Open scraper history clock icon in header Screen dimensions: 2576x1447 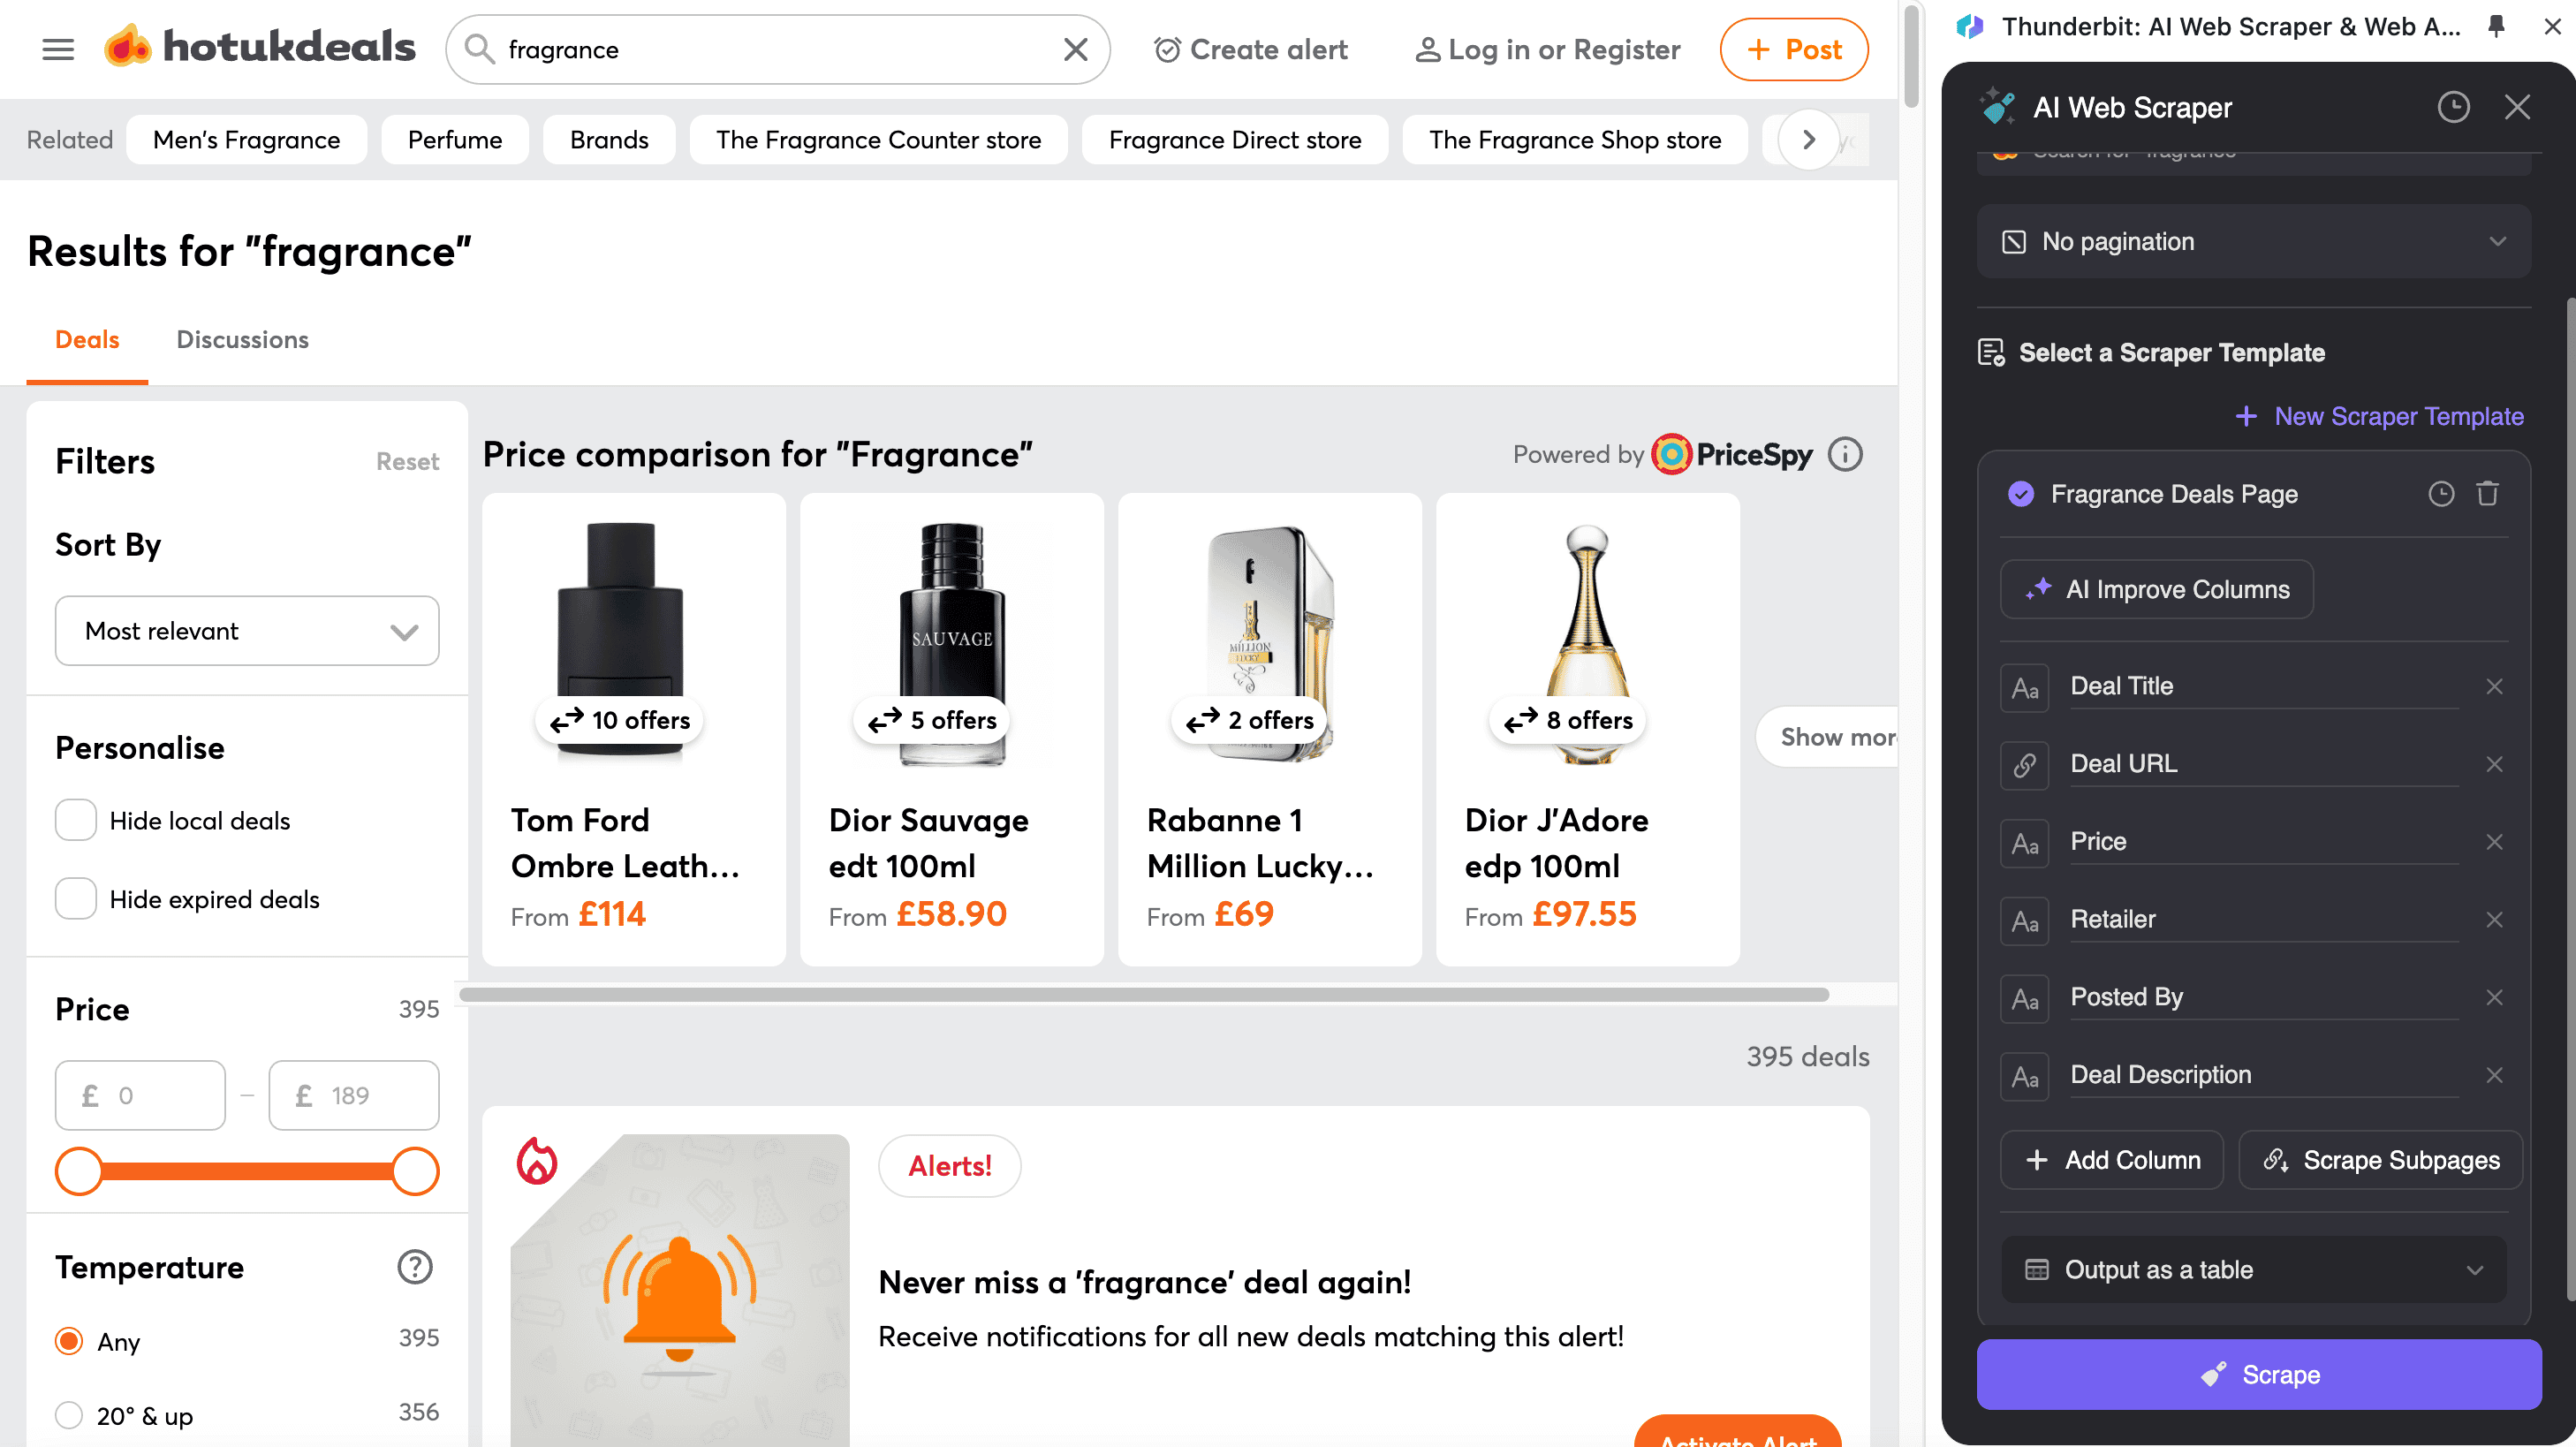pos(2453,107)
